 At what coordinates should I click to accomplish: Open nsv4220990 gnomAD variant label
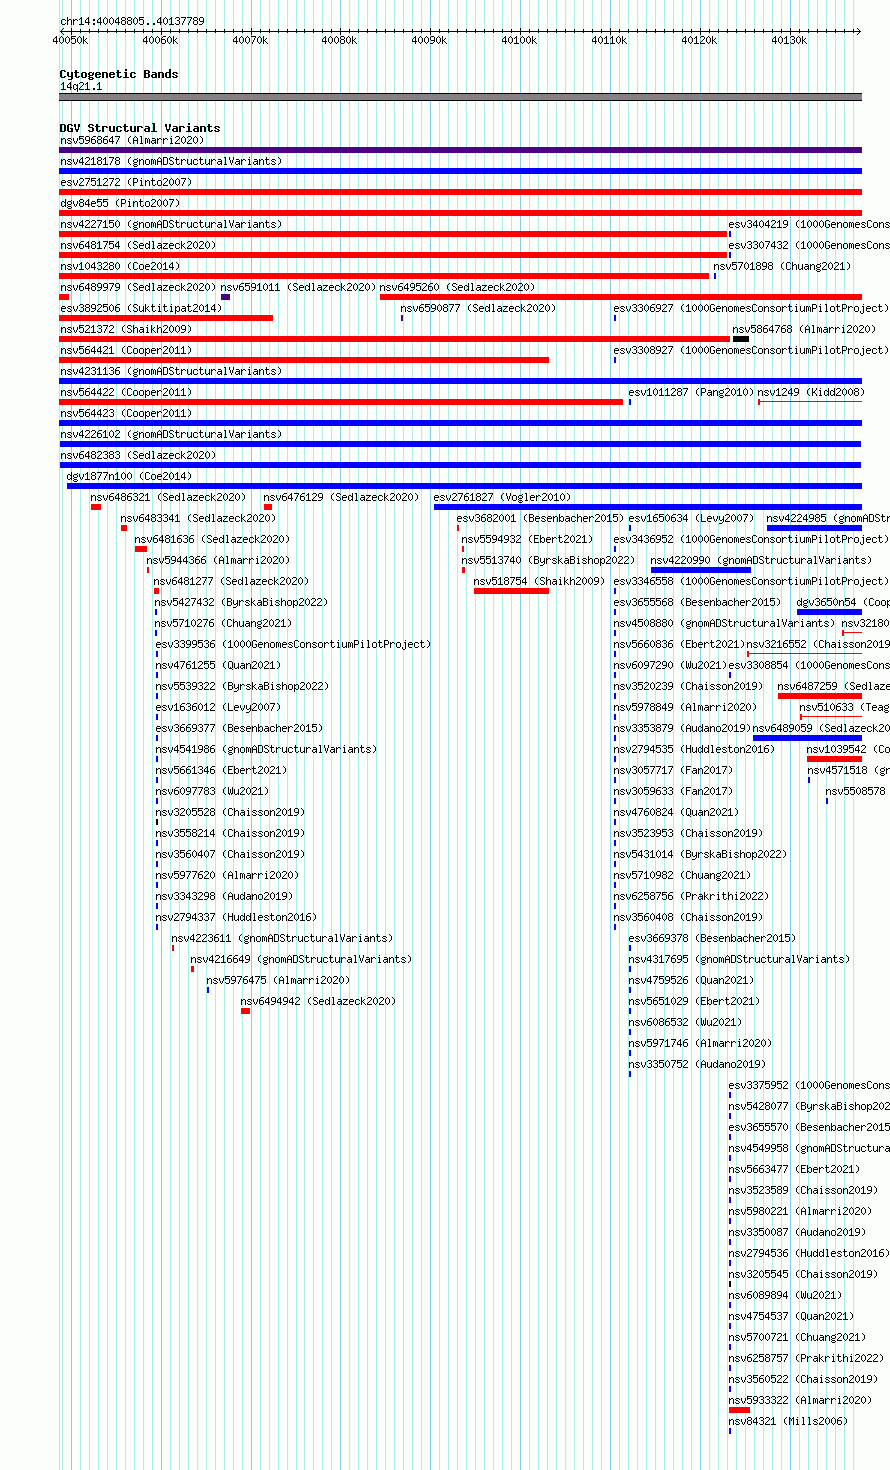tap(761, 560)
